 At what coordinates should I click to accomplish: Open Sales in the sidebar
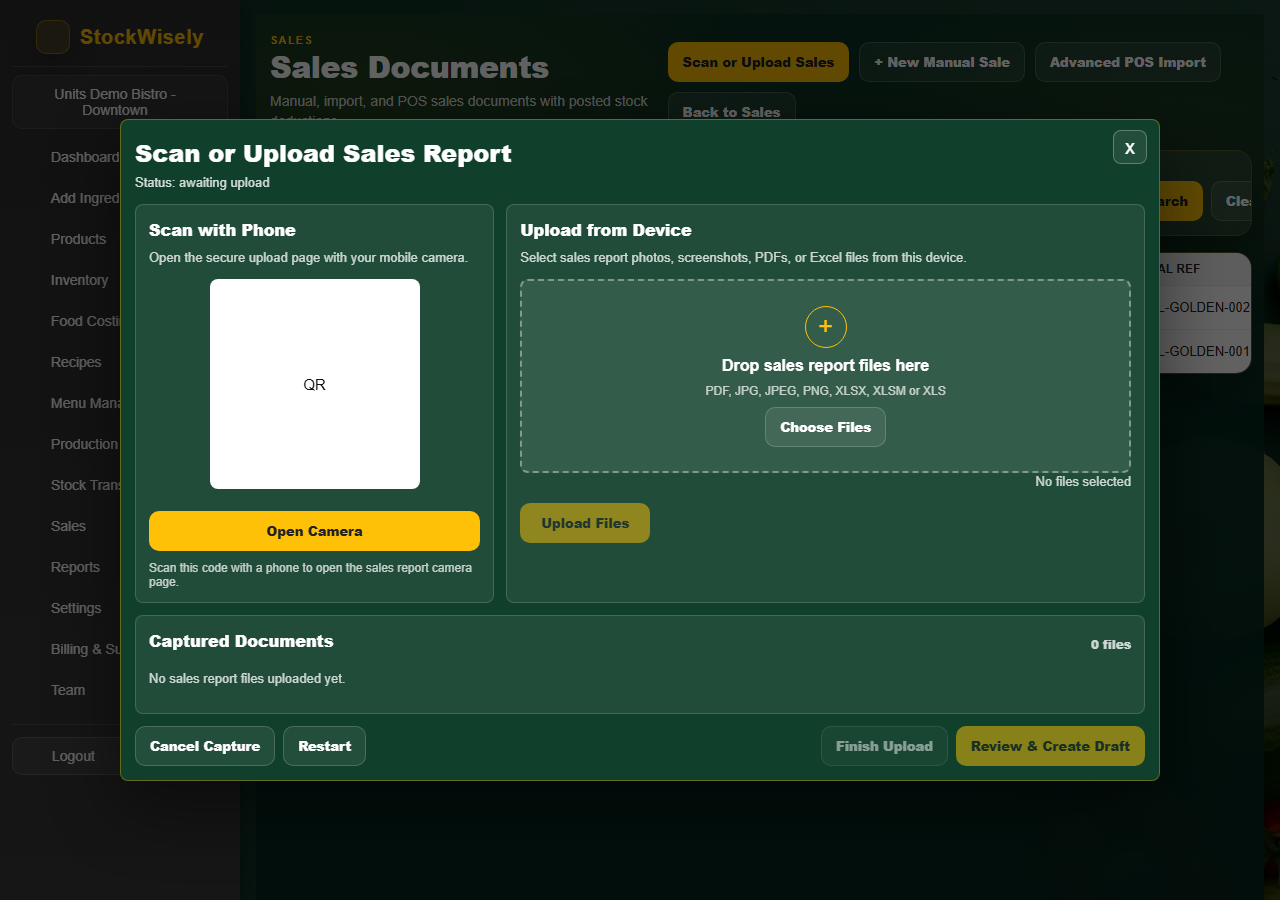68,526
